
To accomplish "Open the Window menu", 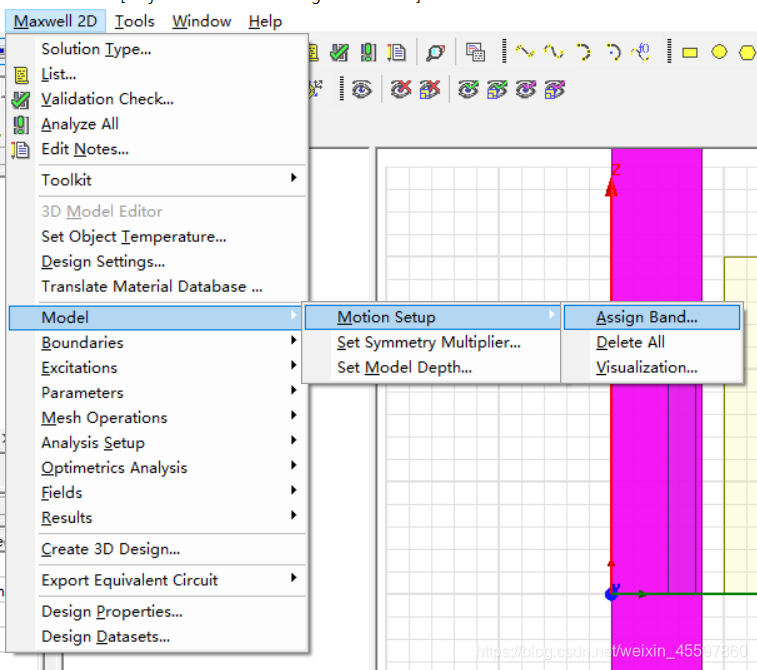I will pos(201,21).
